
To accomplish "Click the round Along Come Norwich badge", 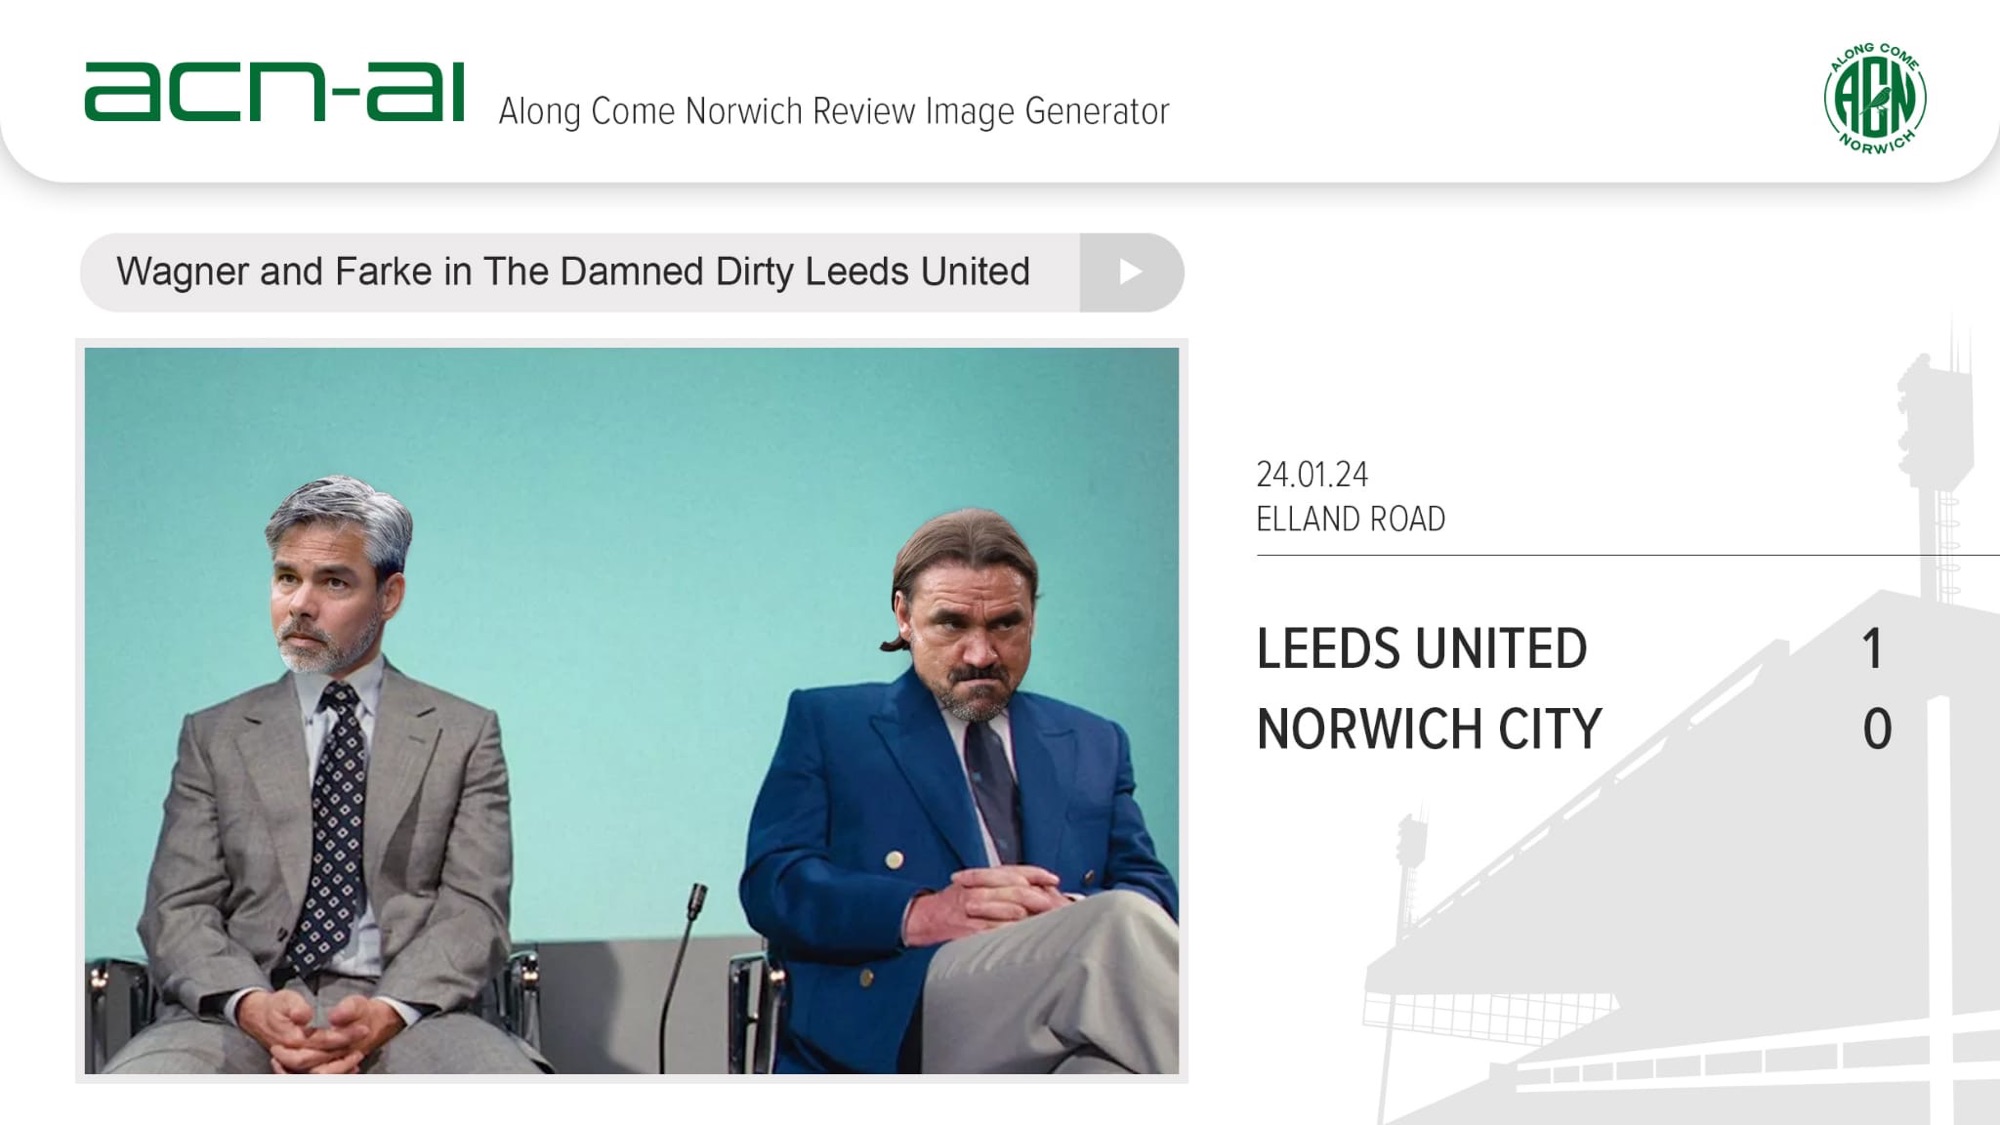I will coord(1875,98).
